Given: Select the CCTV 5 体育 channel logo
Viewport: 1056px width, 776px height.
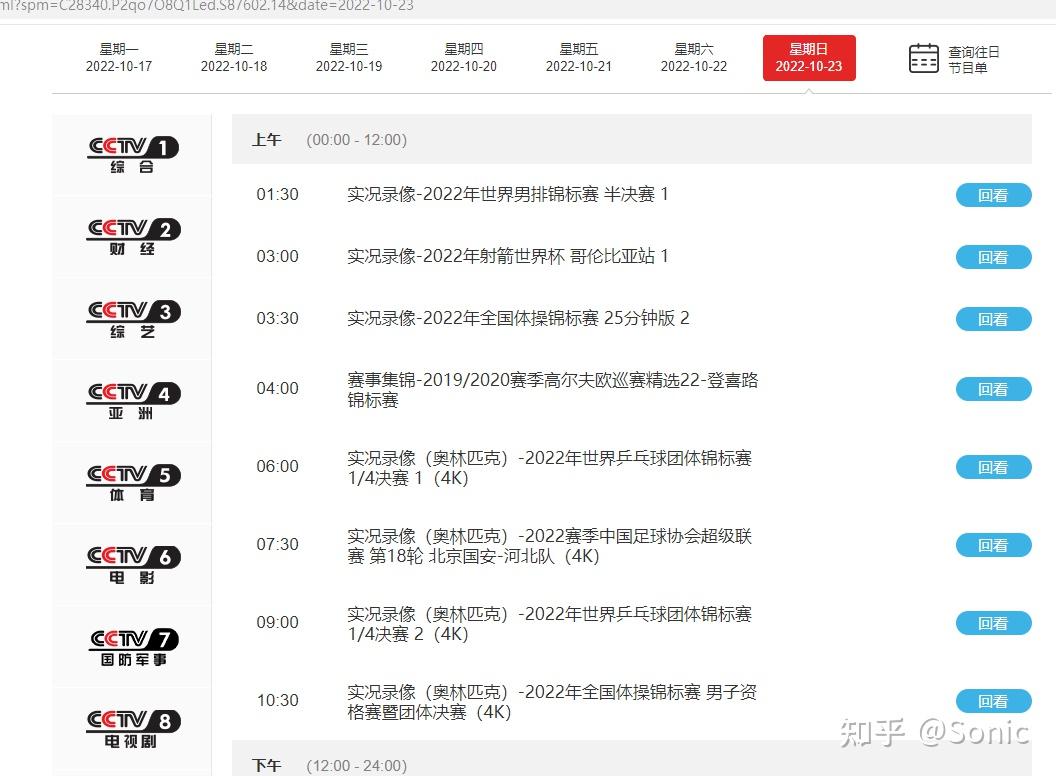Looking at the screenshot, I should tap(133, 483).
